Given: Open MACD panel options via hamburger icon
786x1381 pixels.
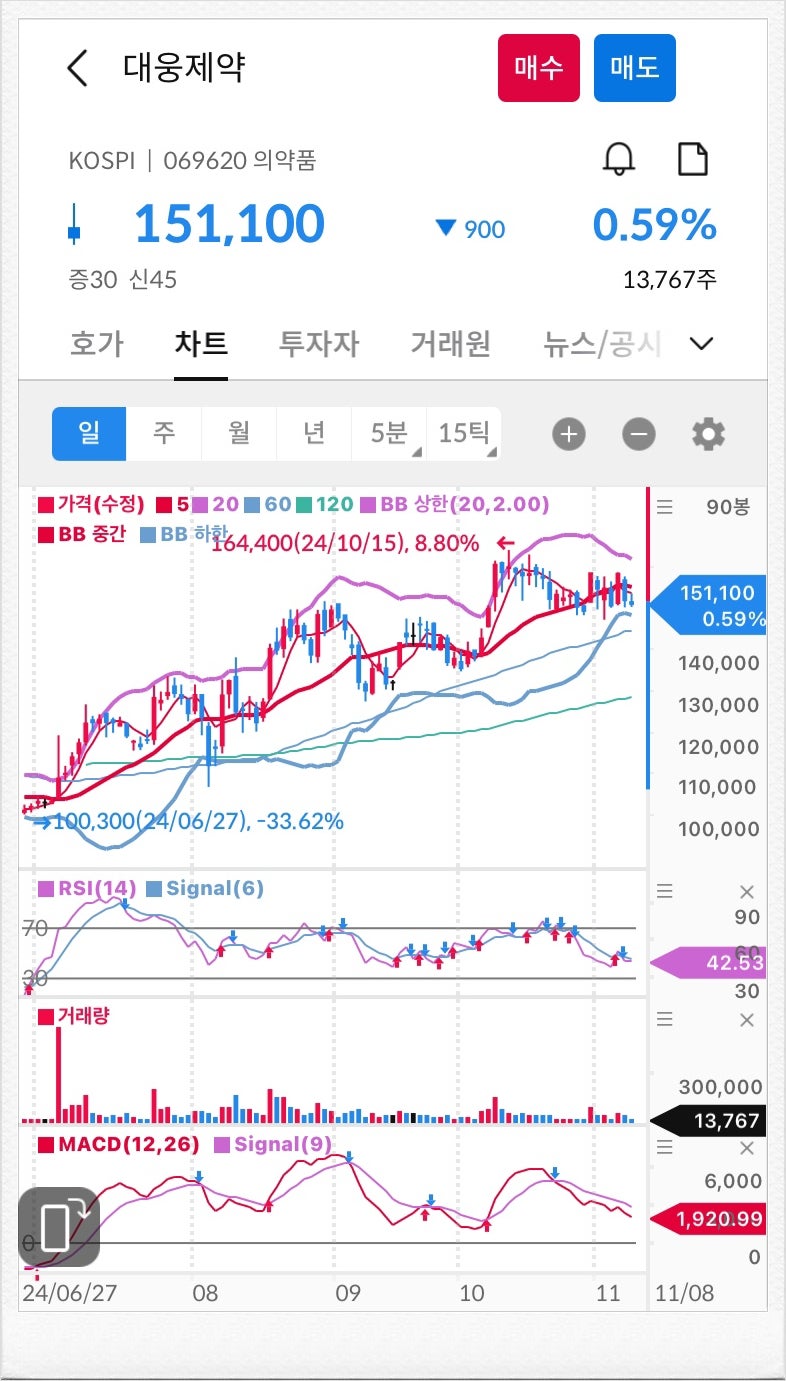Looking at the screenshot, I should [664, 1147].
